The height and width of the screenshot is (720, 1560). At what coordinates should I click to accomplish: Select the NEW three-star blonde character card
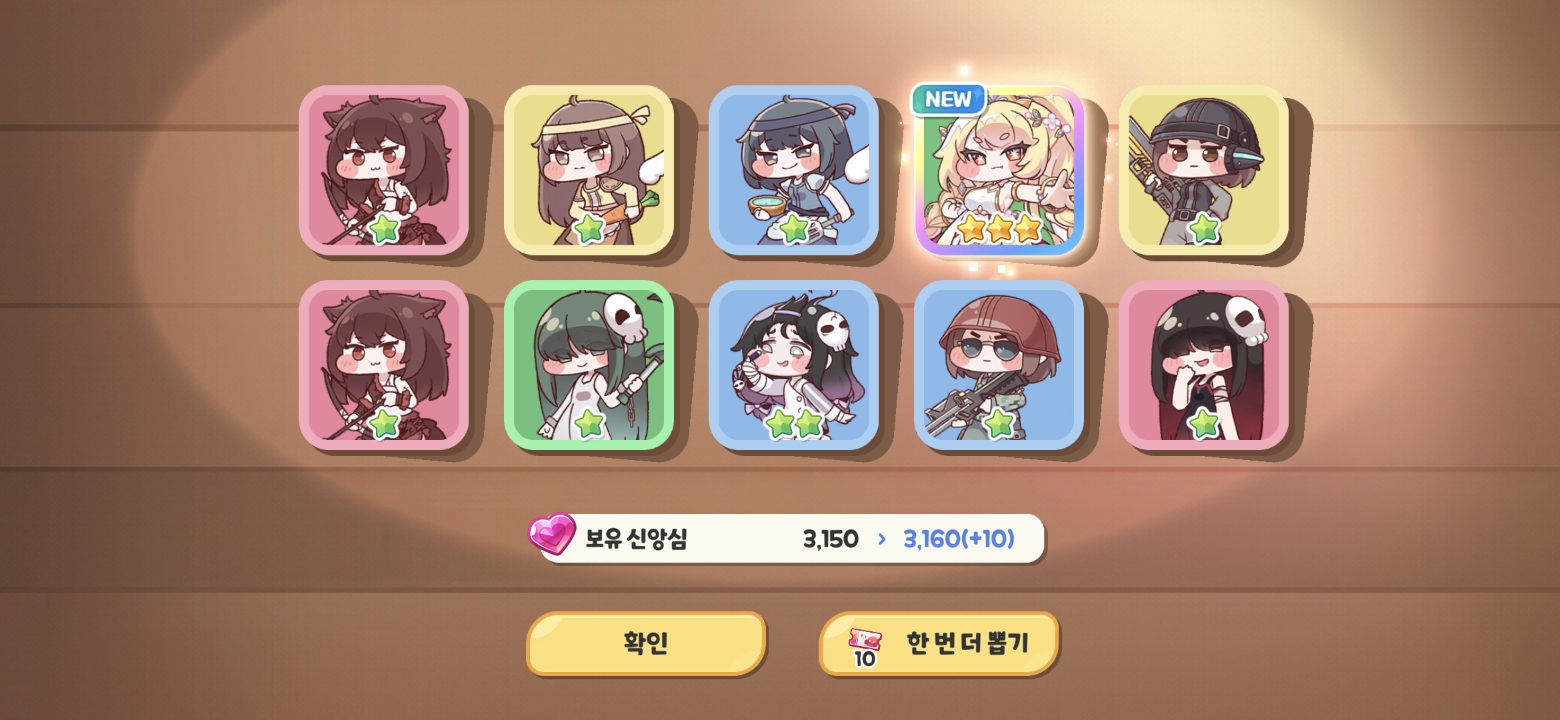coord(999,171)
